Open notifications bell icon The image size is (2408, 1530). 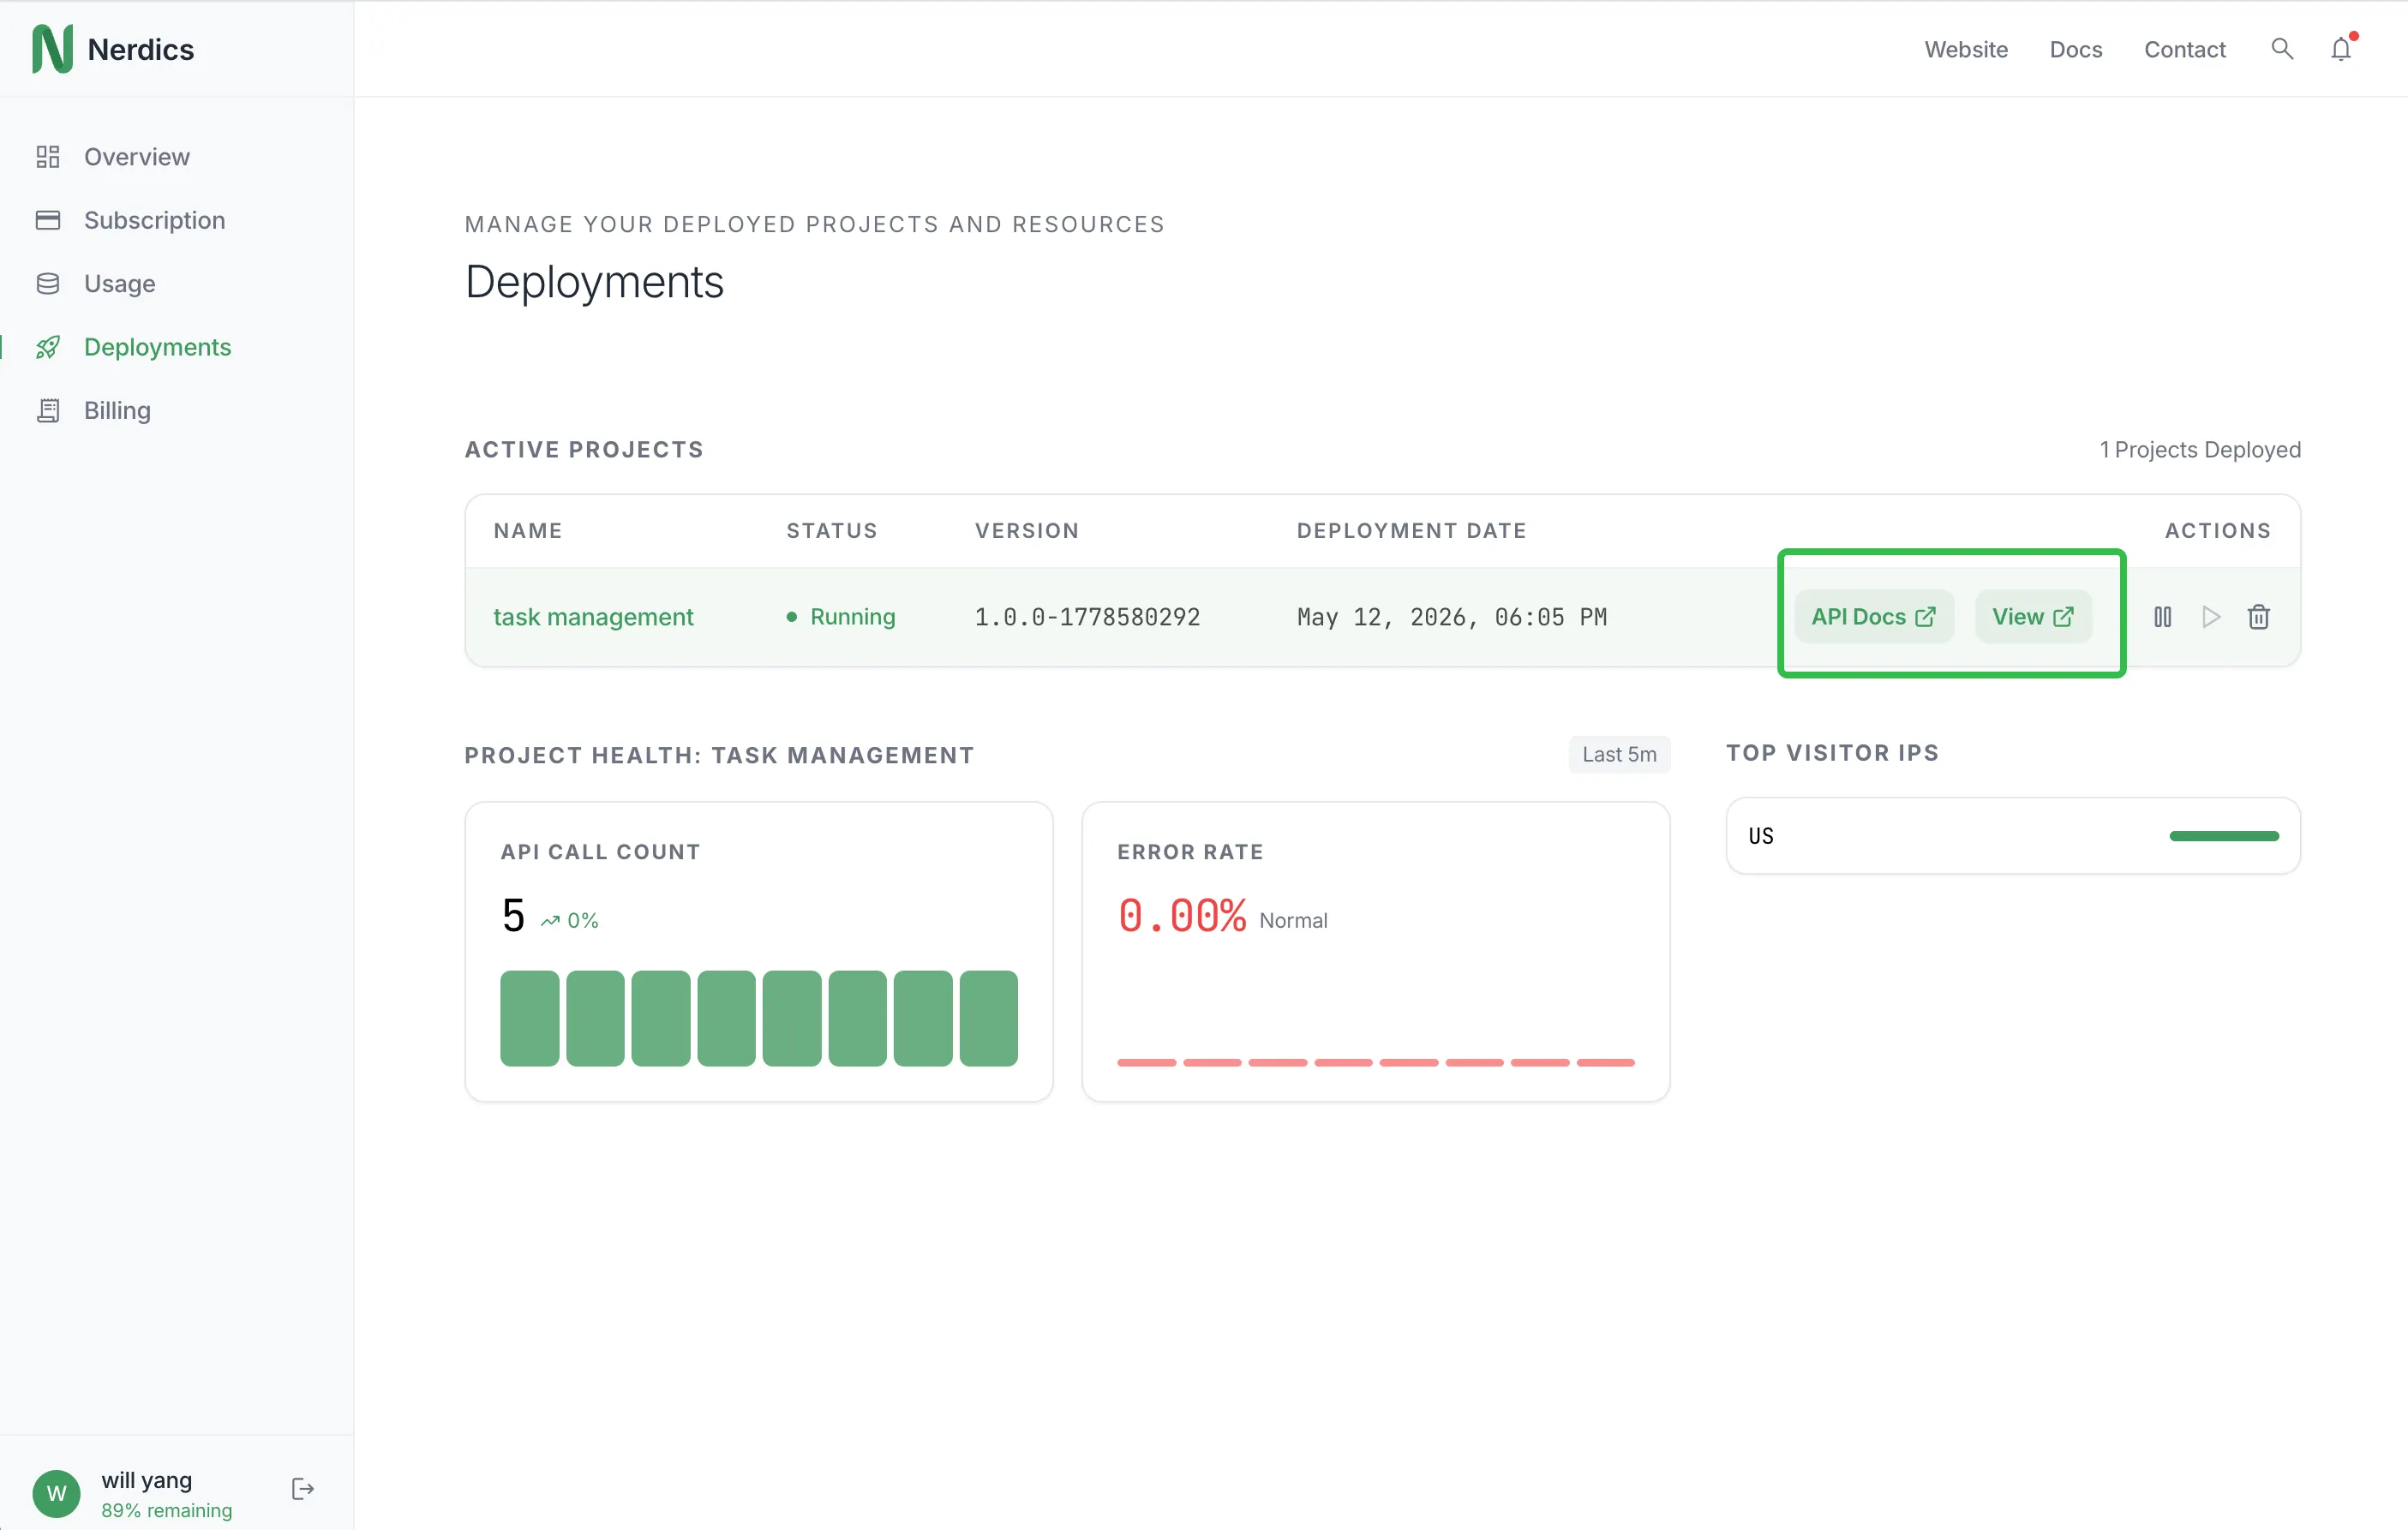pos(2342,49)
